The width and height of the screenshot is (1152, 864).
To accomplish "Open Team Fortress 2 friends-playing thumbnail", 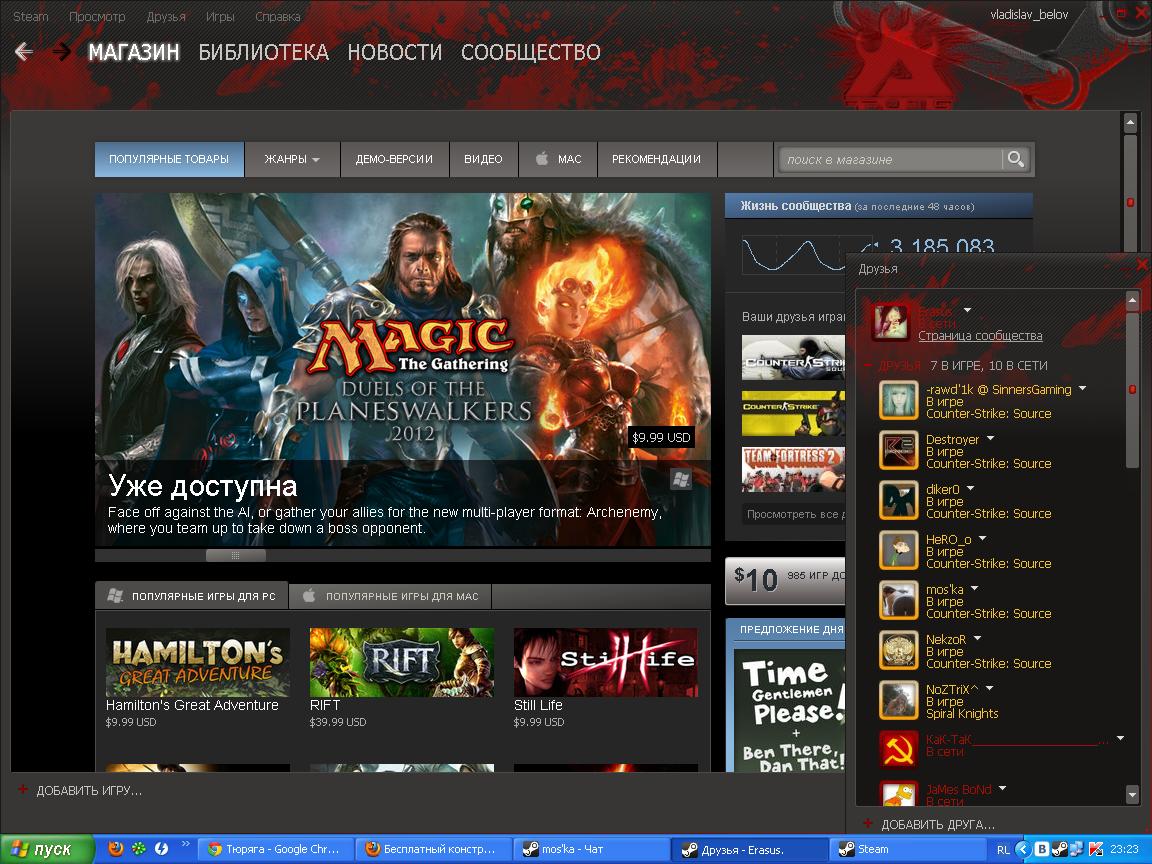I will tap(793, 469).
